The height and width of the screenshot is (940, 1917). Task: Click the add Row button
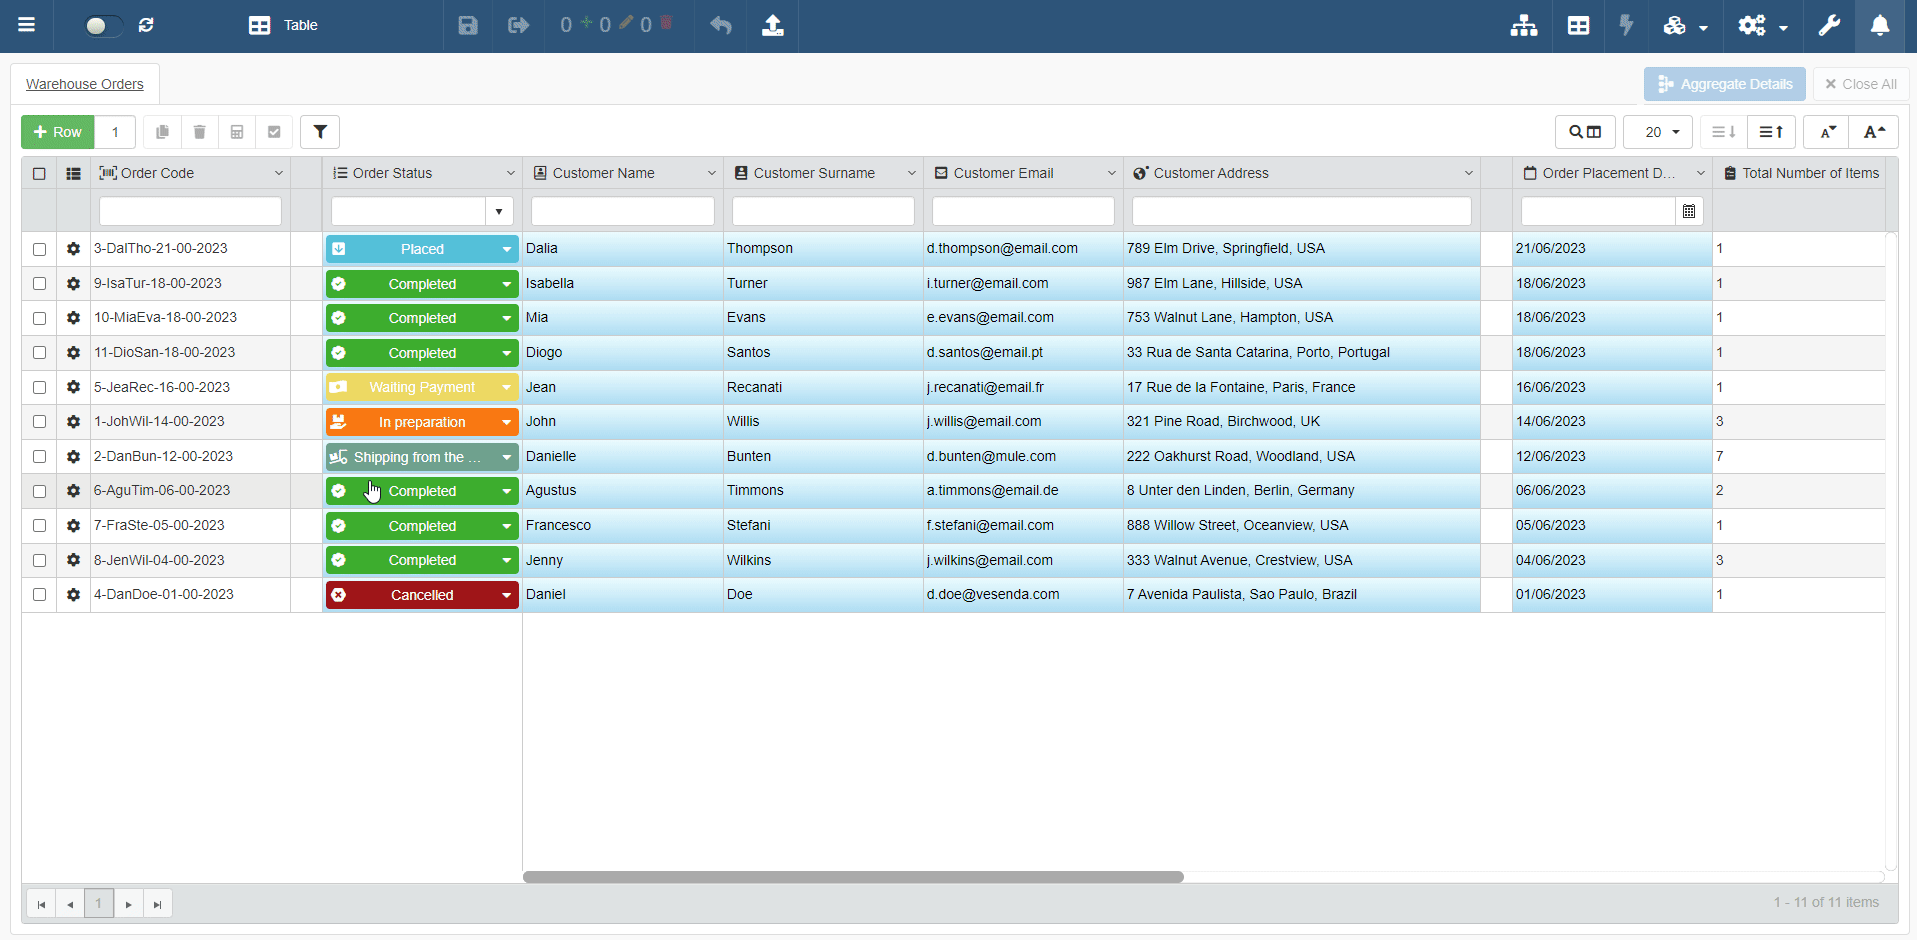click(x=58, y=132)
